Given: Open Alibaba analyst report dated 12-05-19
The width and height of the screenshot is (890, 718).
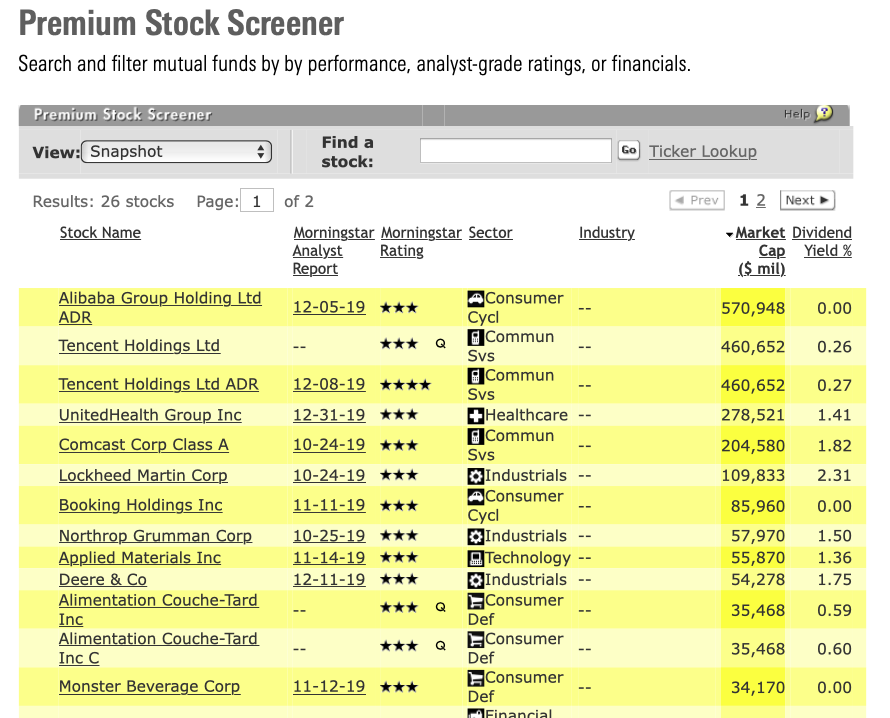Looking at the screenshot, I should click(329, 307).
